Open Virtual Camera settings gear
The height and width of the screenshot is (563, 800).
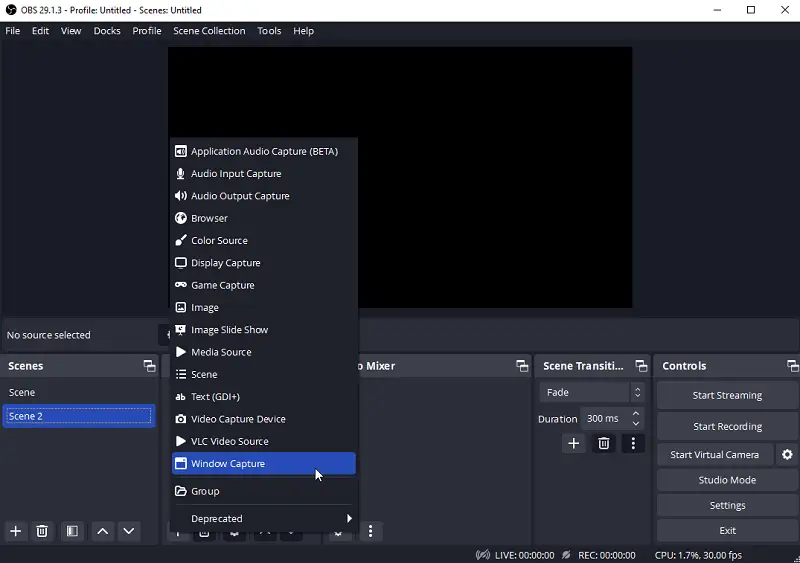787,454
